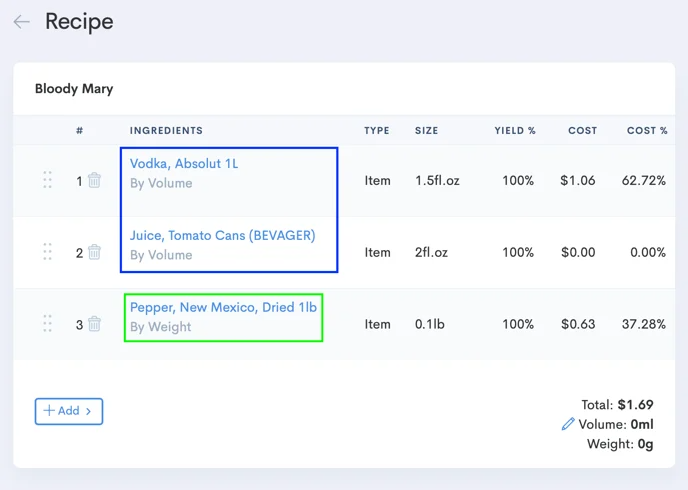Delete the Vodka, Absolut 1L ingredient row

94,181
